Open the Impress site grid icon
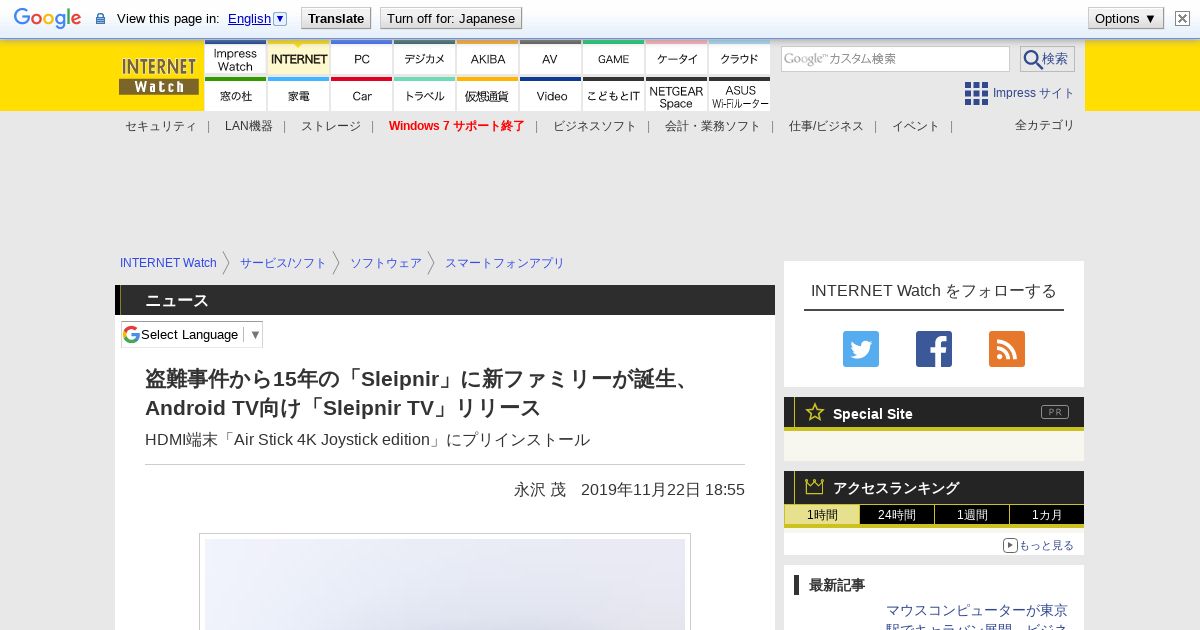Image resolution: width=1200 pixels, height=630 pixels. tap(976, 93)
